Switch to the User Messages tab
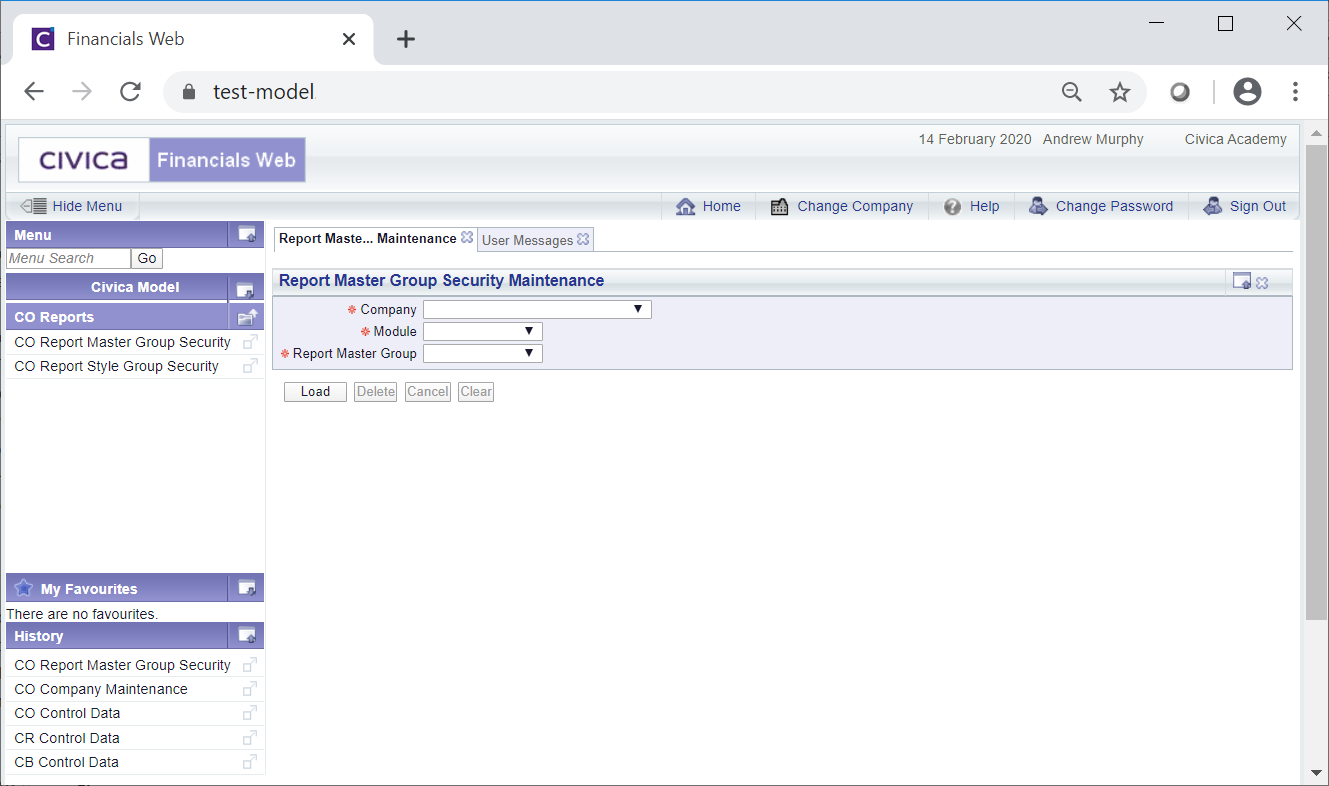Viewport: 1329px width, 786px height. pyautogui.click(x=527, y=240)
